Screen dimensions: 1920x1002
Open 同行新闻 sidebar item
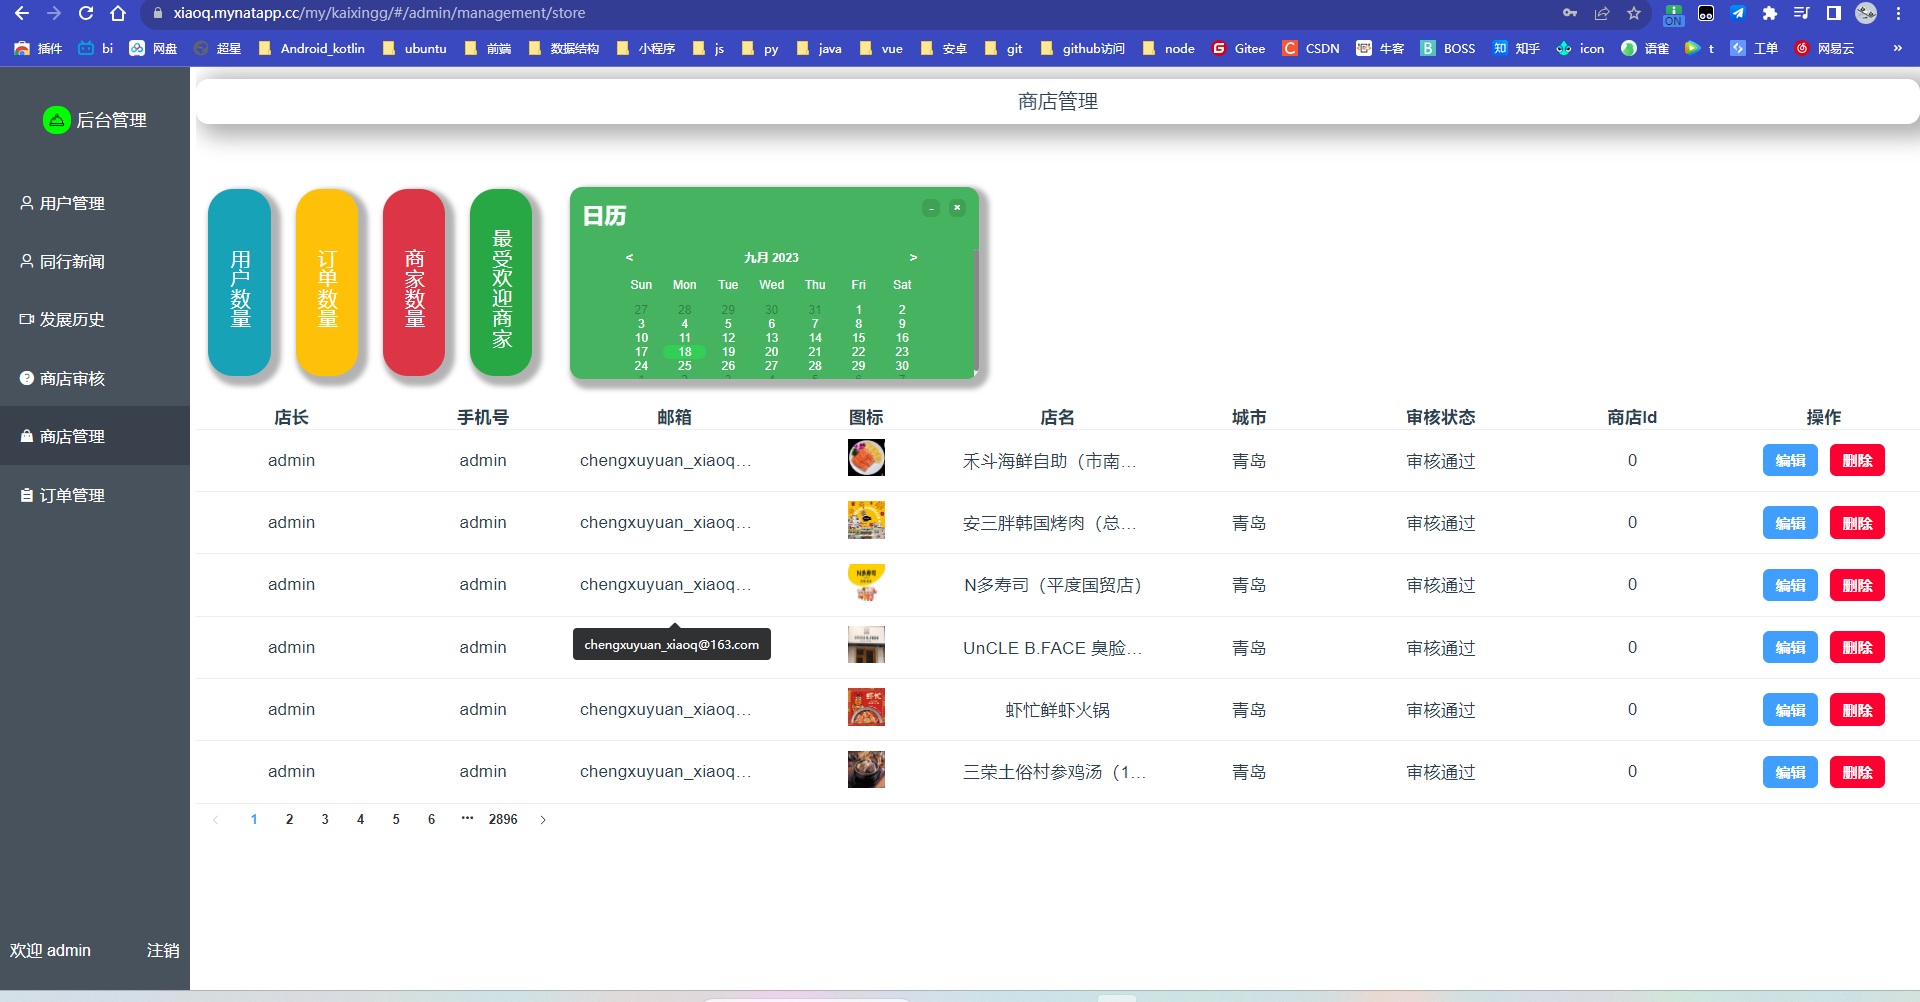click(x=63, y=262)
